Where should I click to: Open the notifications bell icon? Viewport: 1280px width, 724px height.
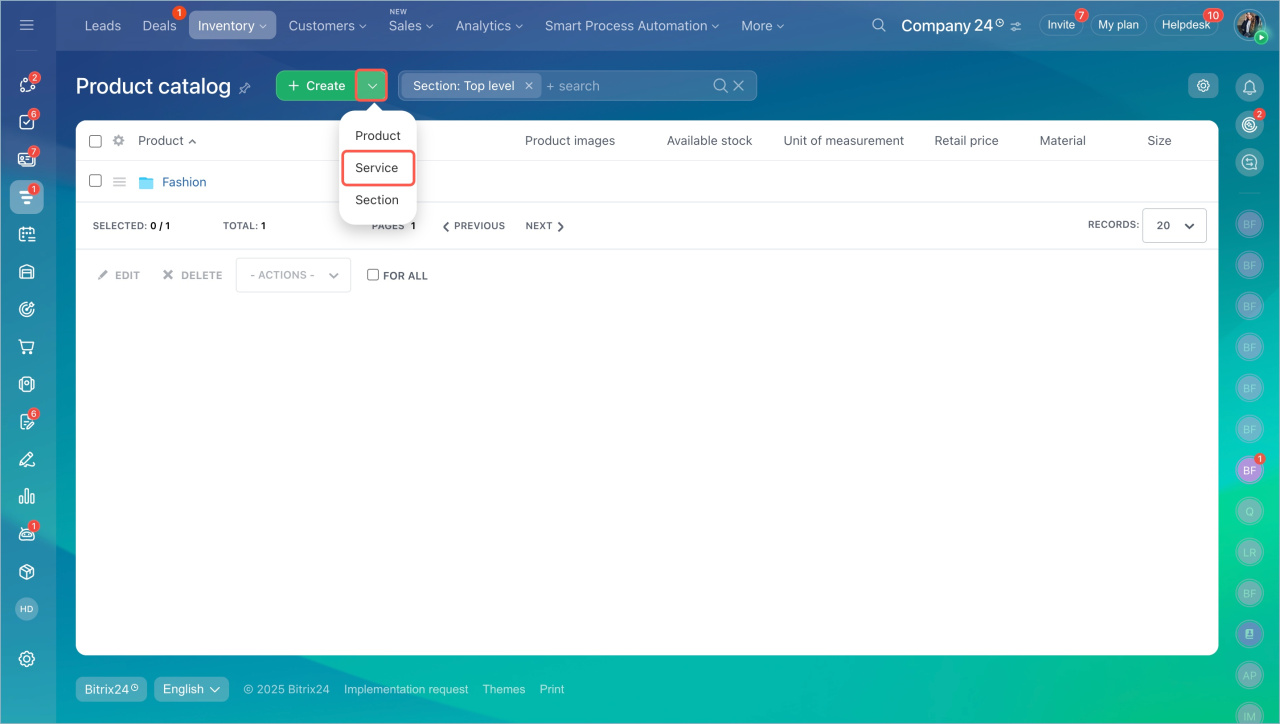(1249, 87)
